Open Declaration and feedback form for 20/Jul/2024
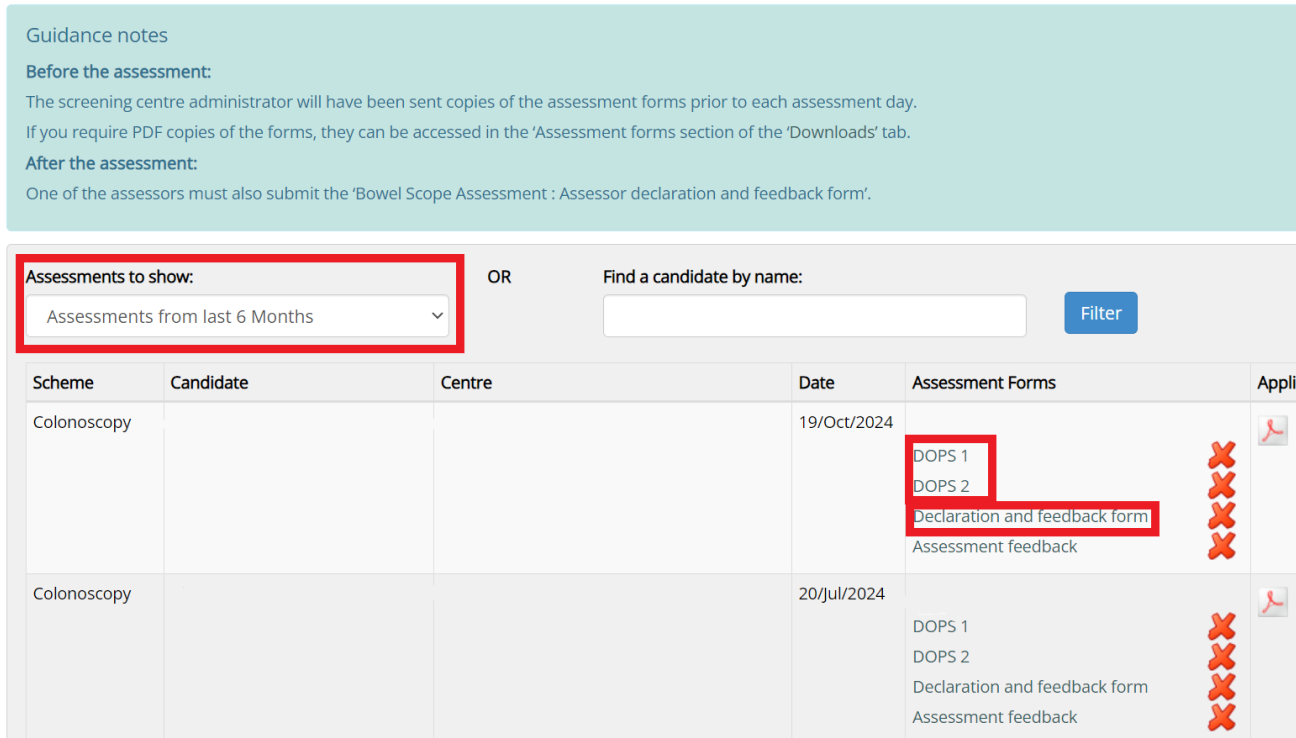 1030,687
